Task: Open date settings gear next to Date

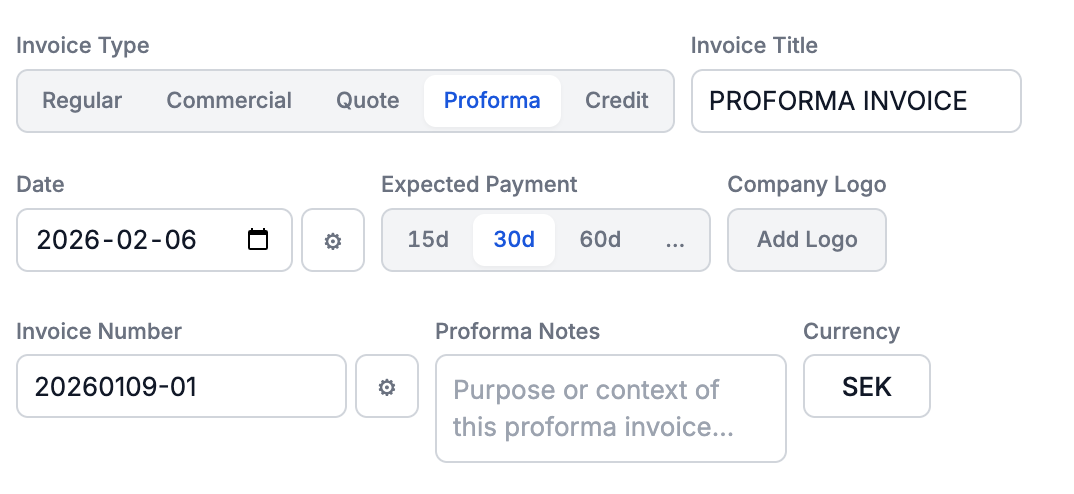Action: click(333, 240)
